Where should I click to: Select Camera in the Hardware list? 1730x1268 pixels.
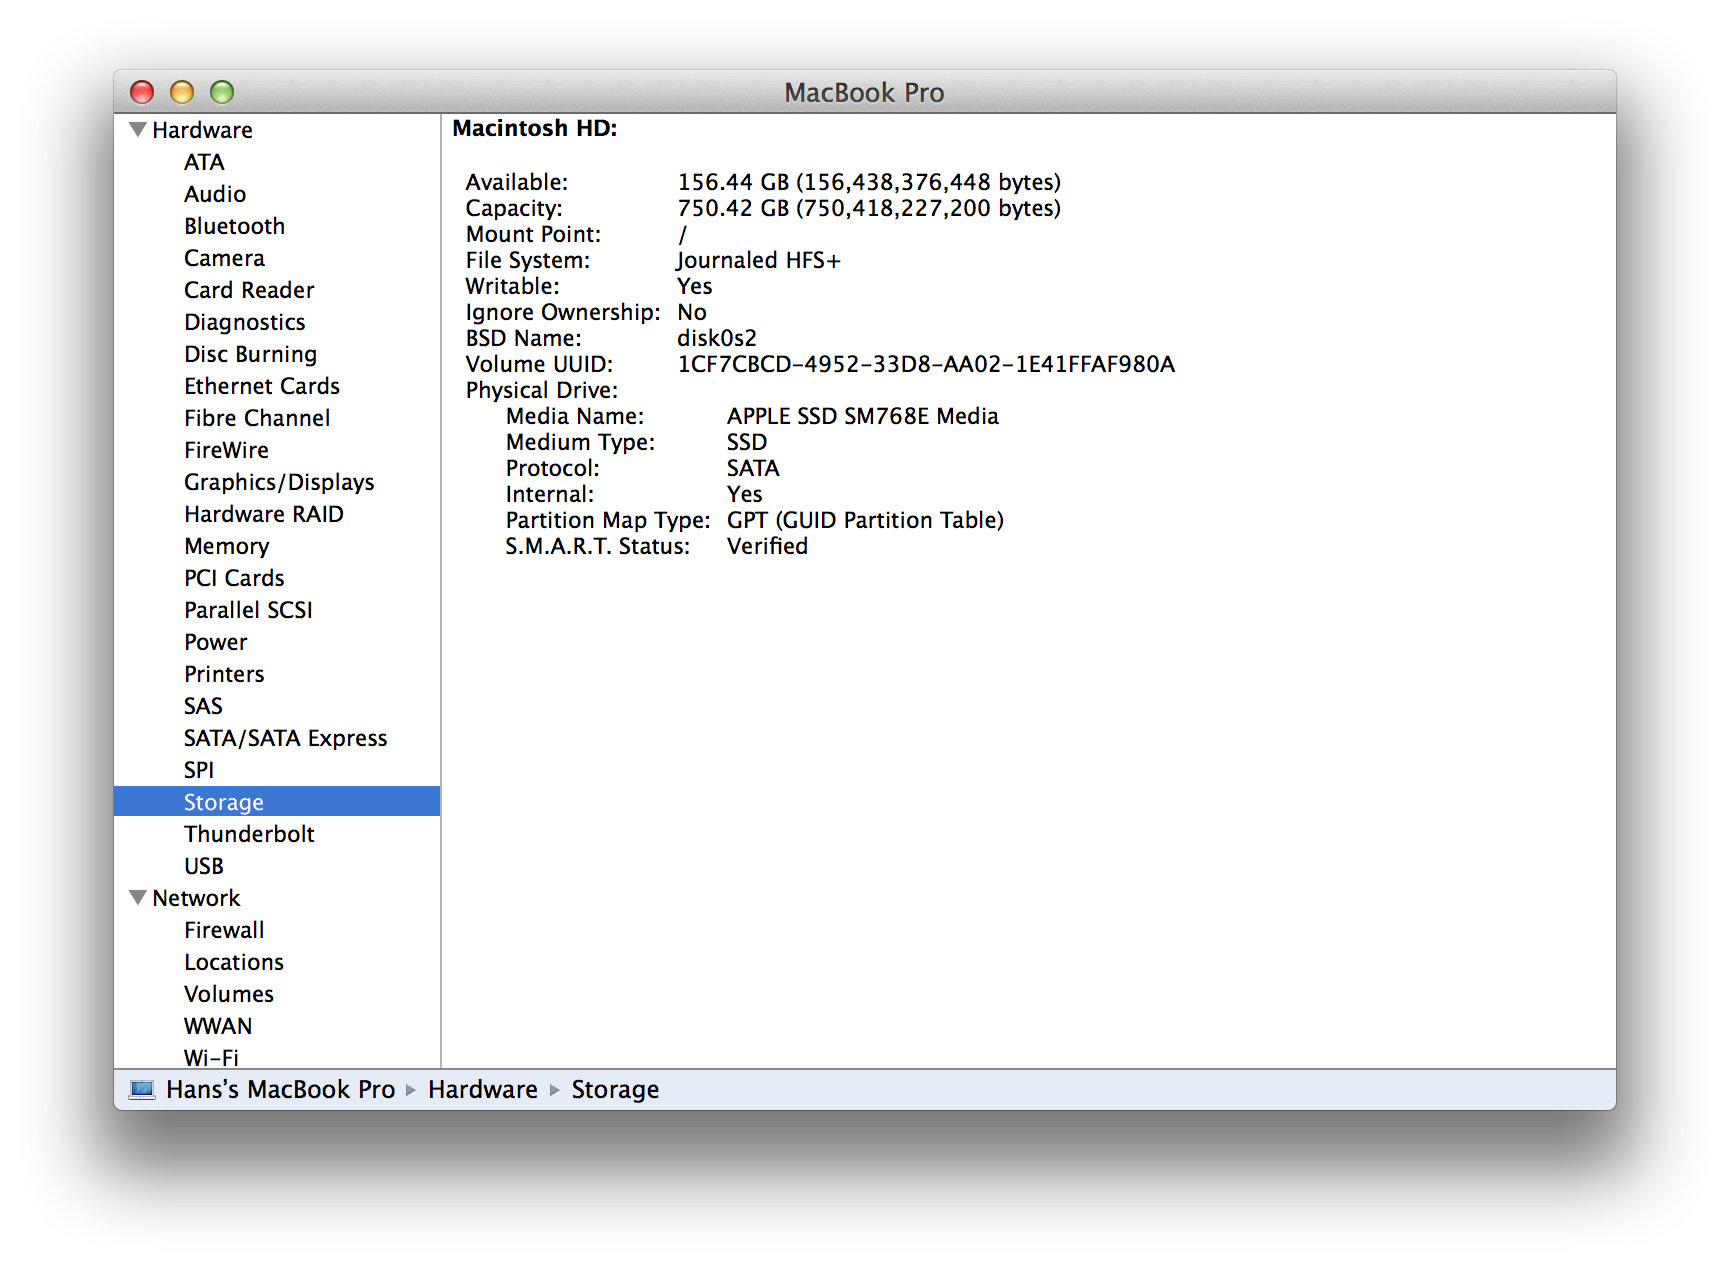pos(224,258)
